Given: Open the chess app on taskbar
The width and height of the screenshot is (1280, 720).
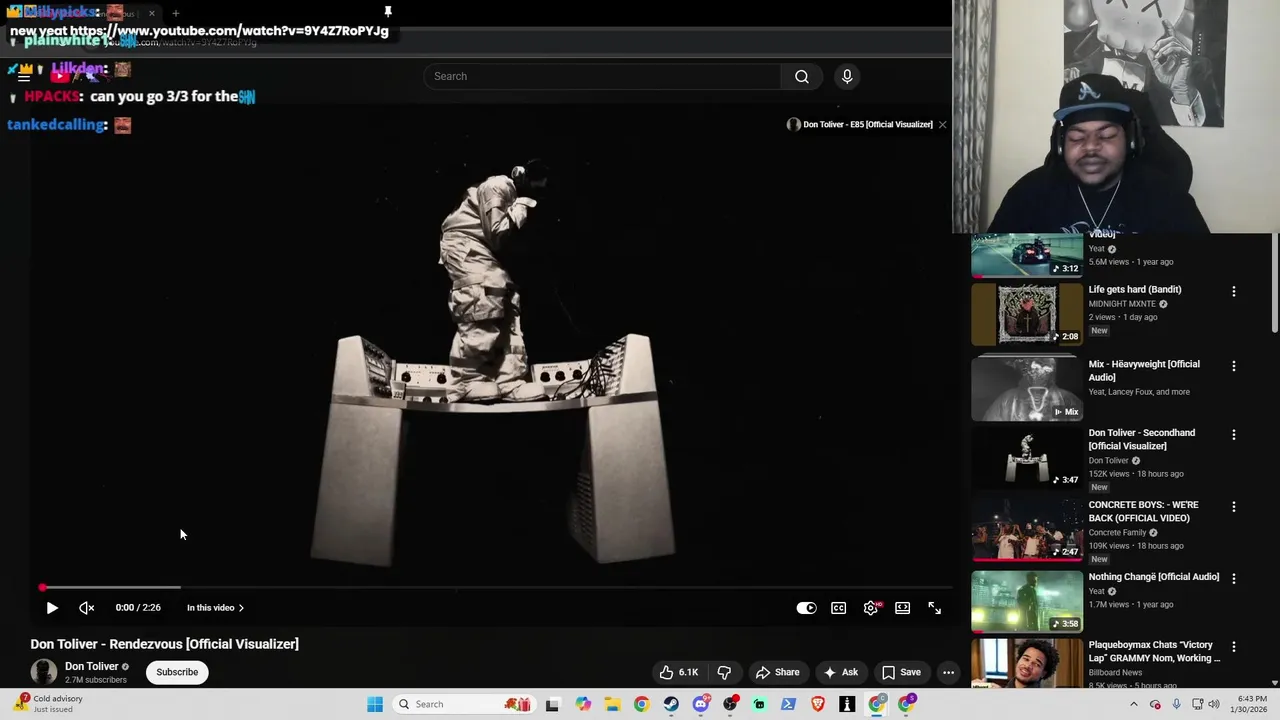Looking at the screenshot, I should 847,704.
